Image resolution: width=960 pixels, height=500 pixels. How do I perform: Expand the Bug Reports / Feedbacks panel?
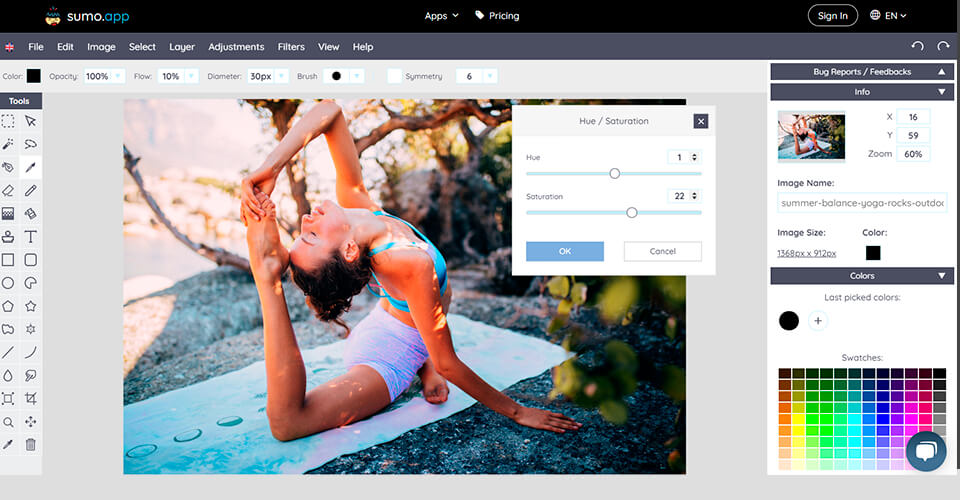coord(941,72)
